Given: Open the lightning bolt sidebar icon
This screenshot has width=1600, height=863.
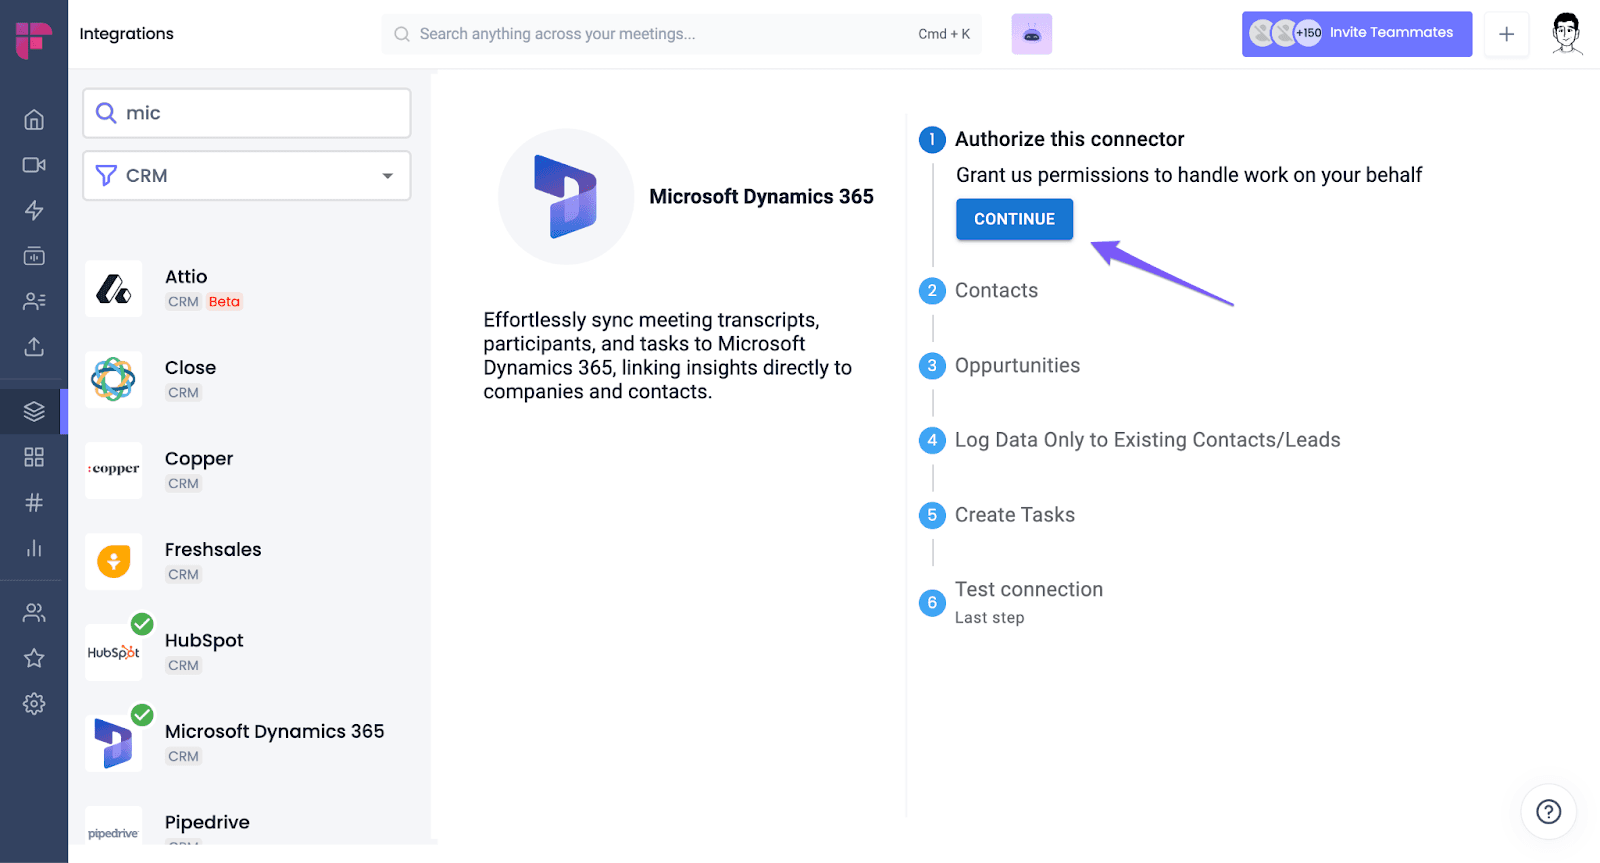Looking at the screenshot, I should coord(34,210).
